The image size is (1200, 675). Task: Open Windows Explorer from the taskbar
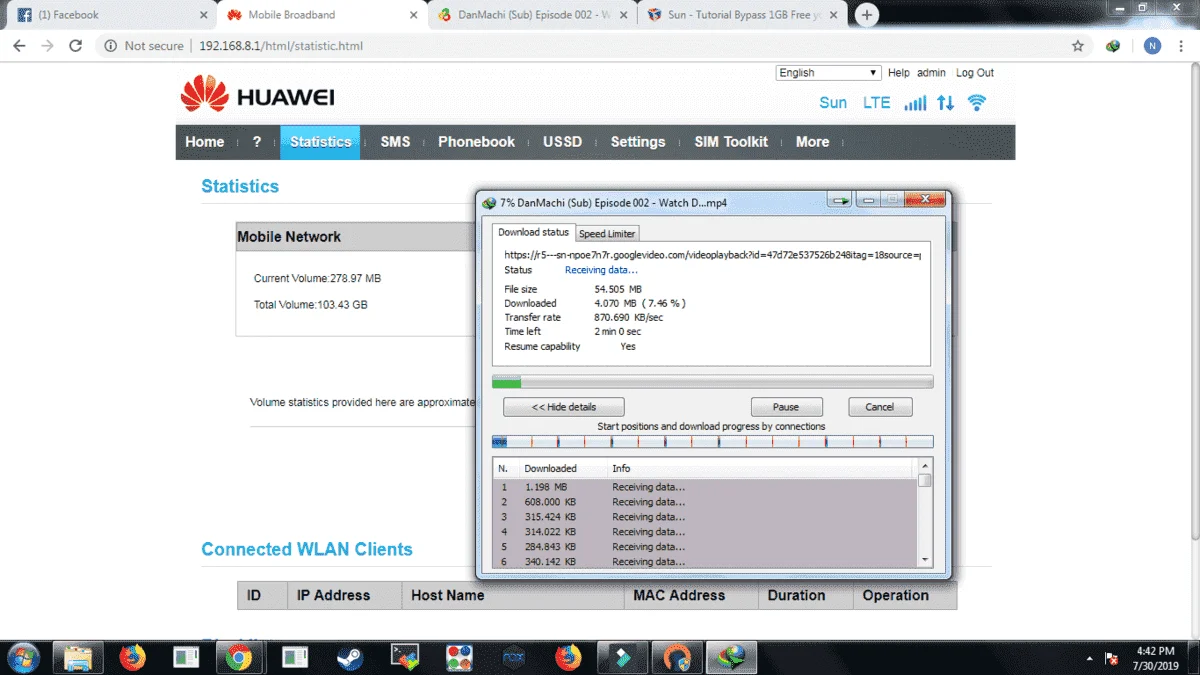click(x=78, y=657)
